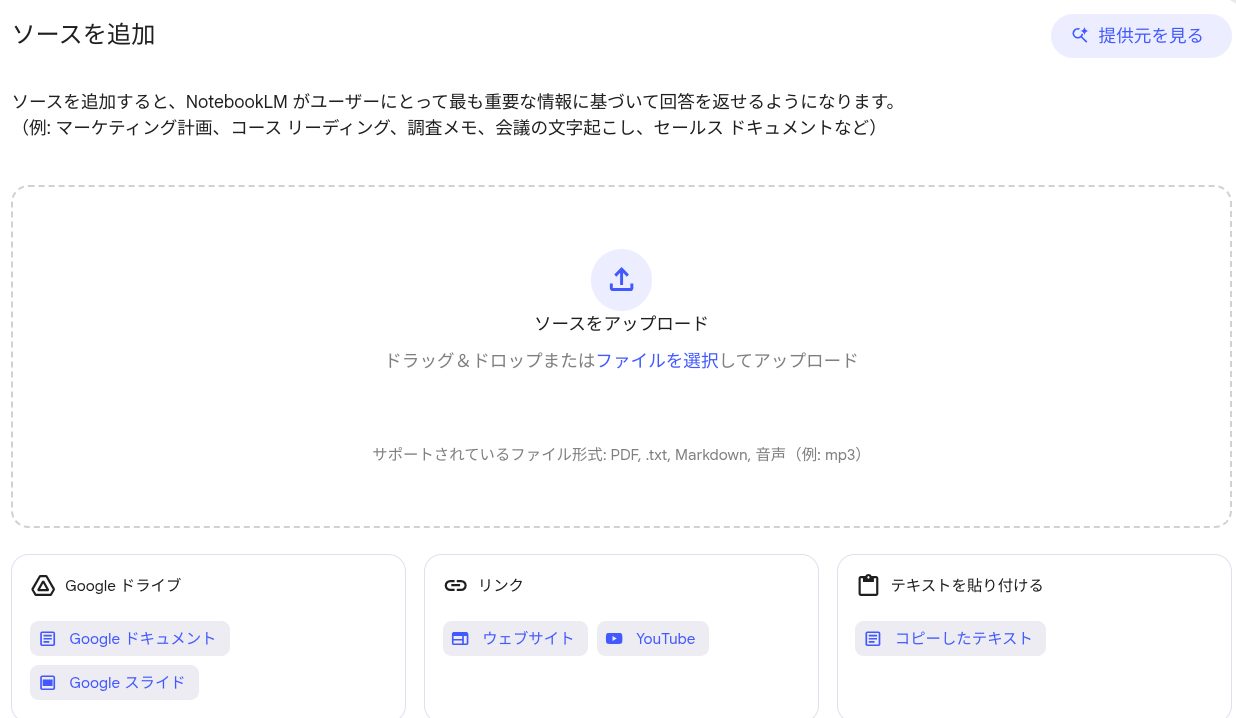Click the slide icon in Google スライド chip
This screenshot has height=718, width=1236.
coord(48,682)
